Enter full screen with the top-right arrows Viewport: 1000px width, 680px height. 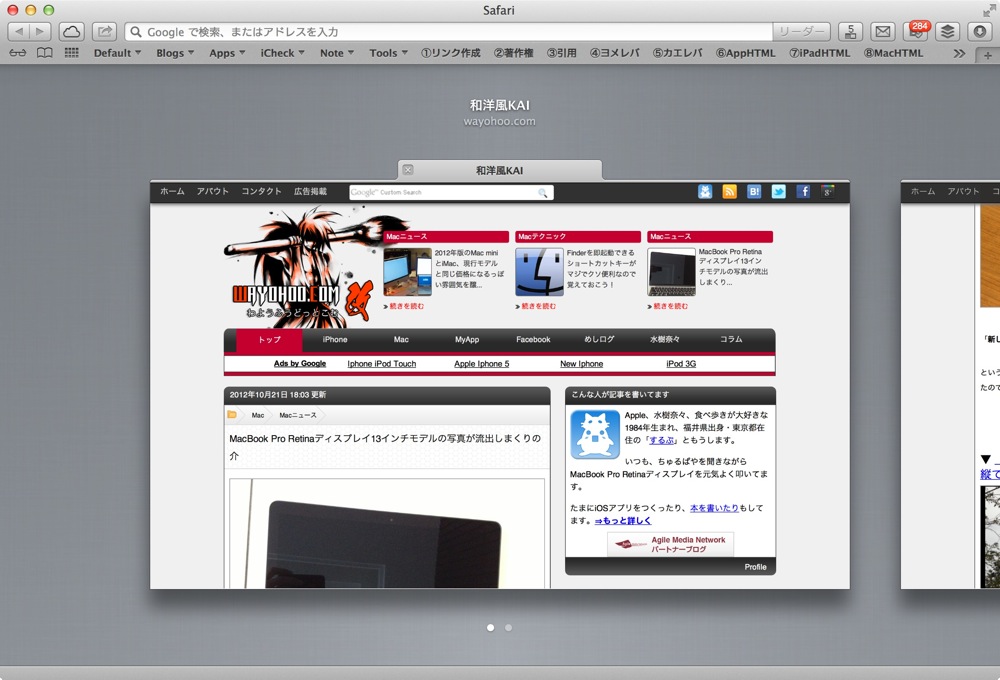click(989, 10)
